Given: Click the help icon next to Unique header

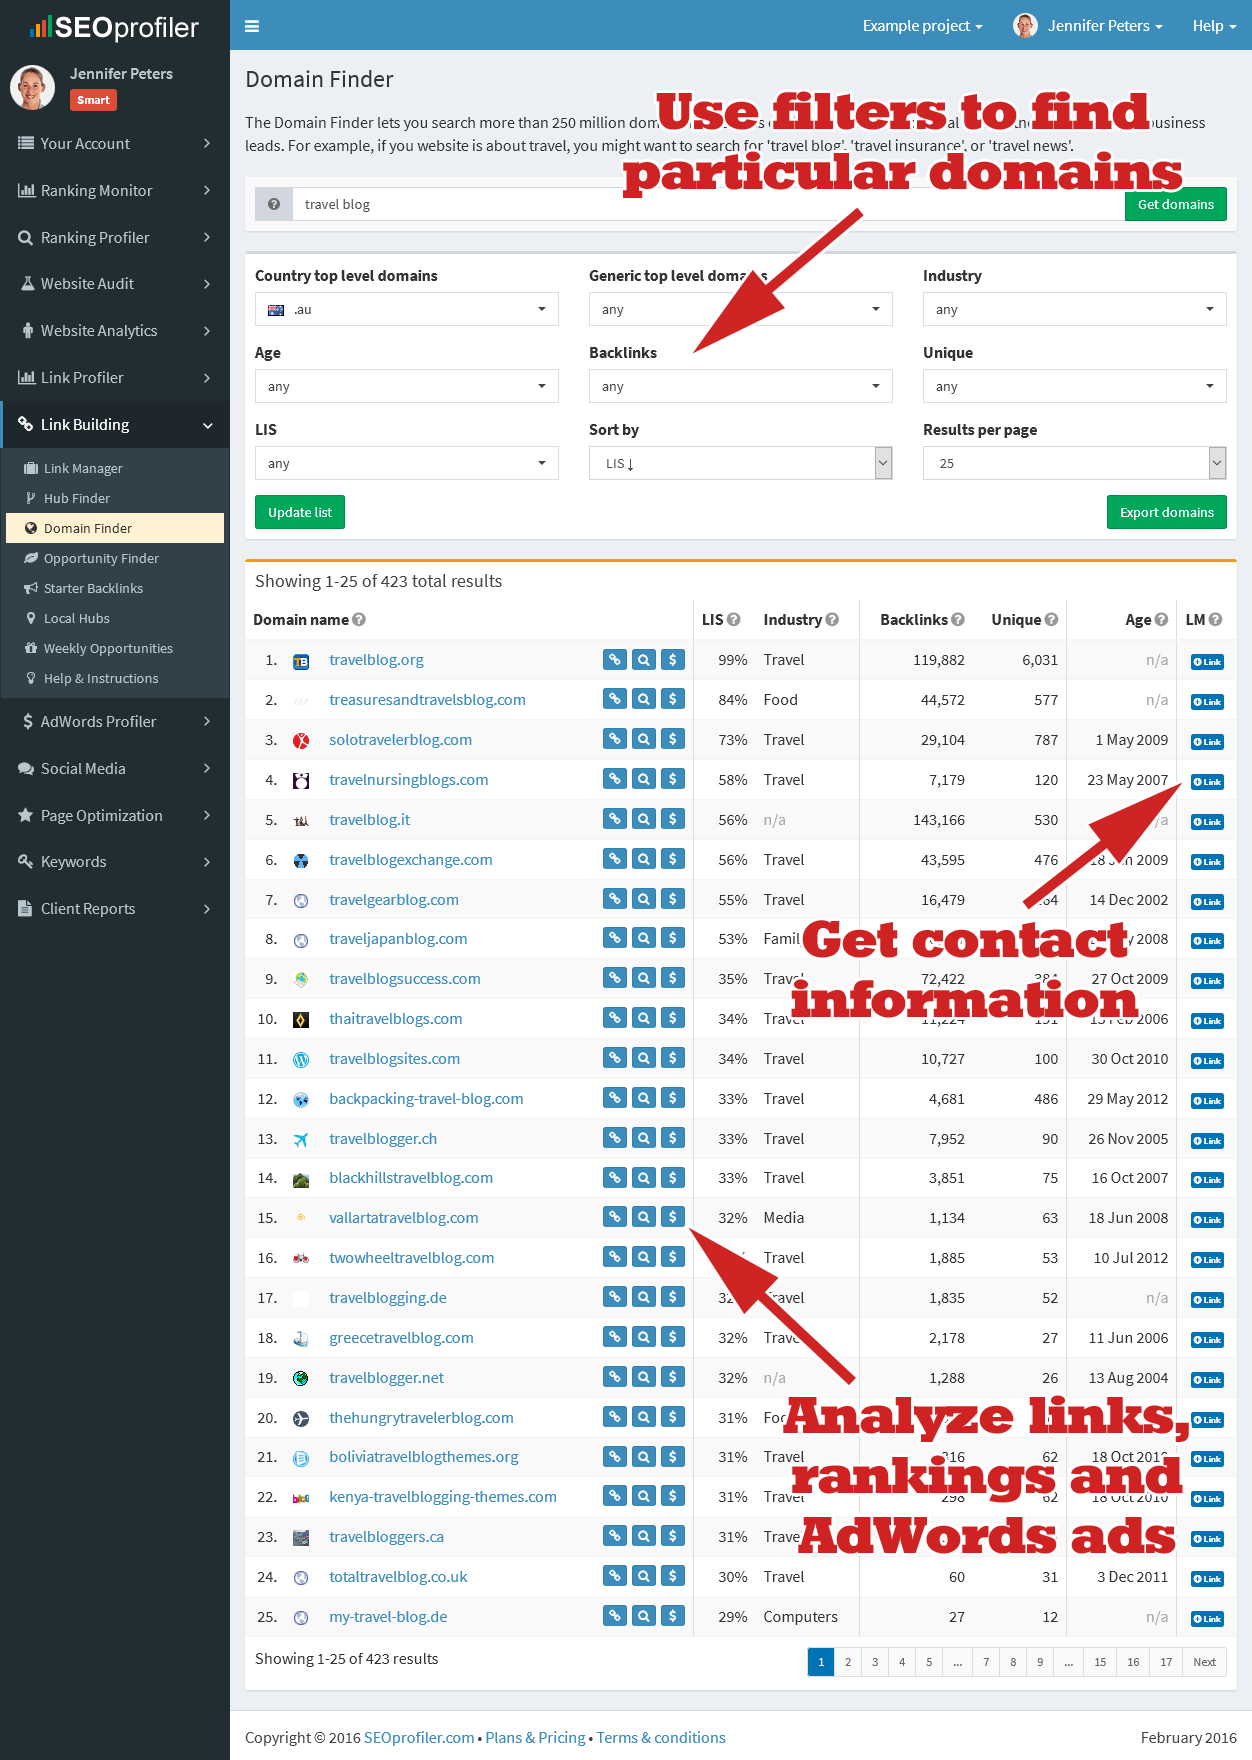Looking at the screenshot, I should click(x=1051, y=620).
